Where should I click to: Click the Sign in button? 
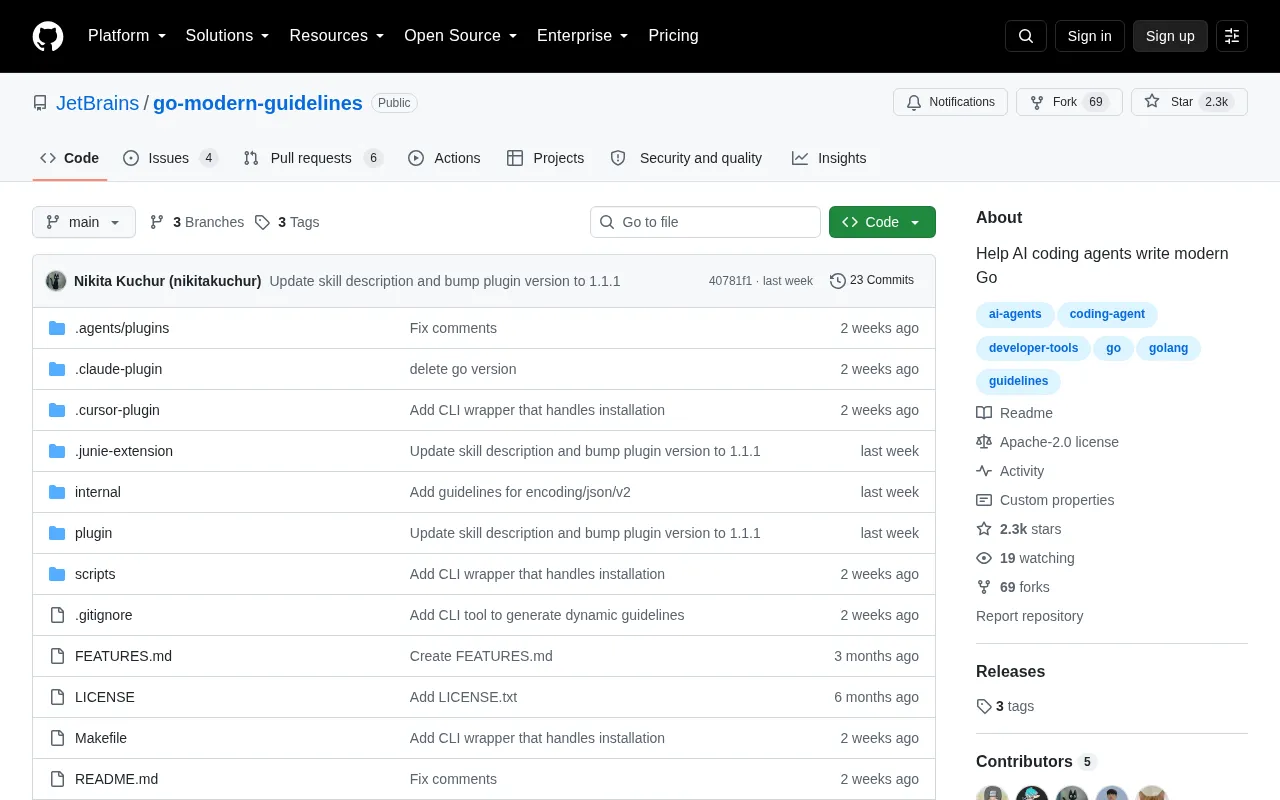tap(1089, 36)
